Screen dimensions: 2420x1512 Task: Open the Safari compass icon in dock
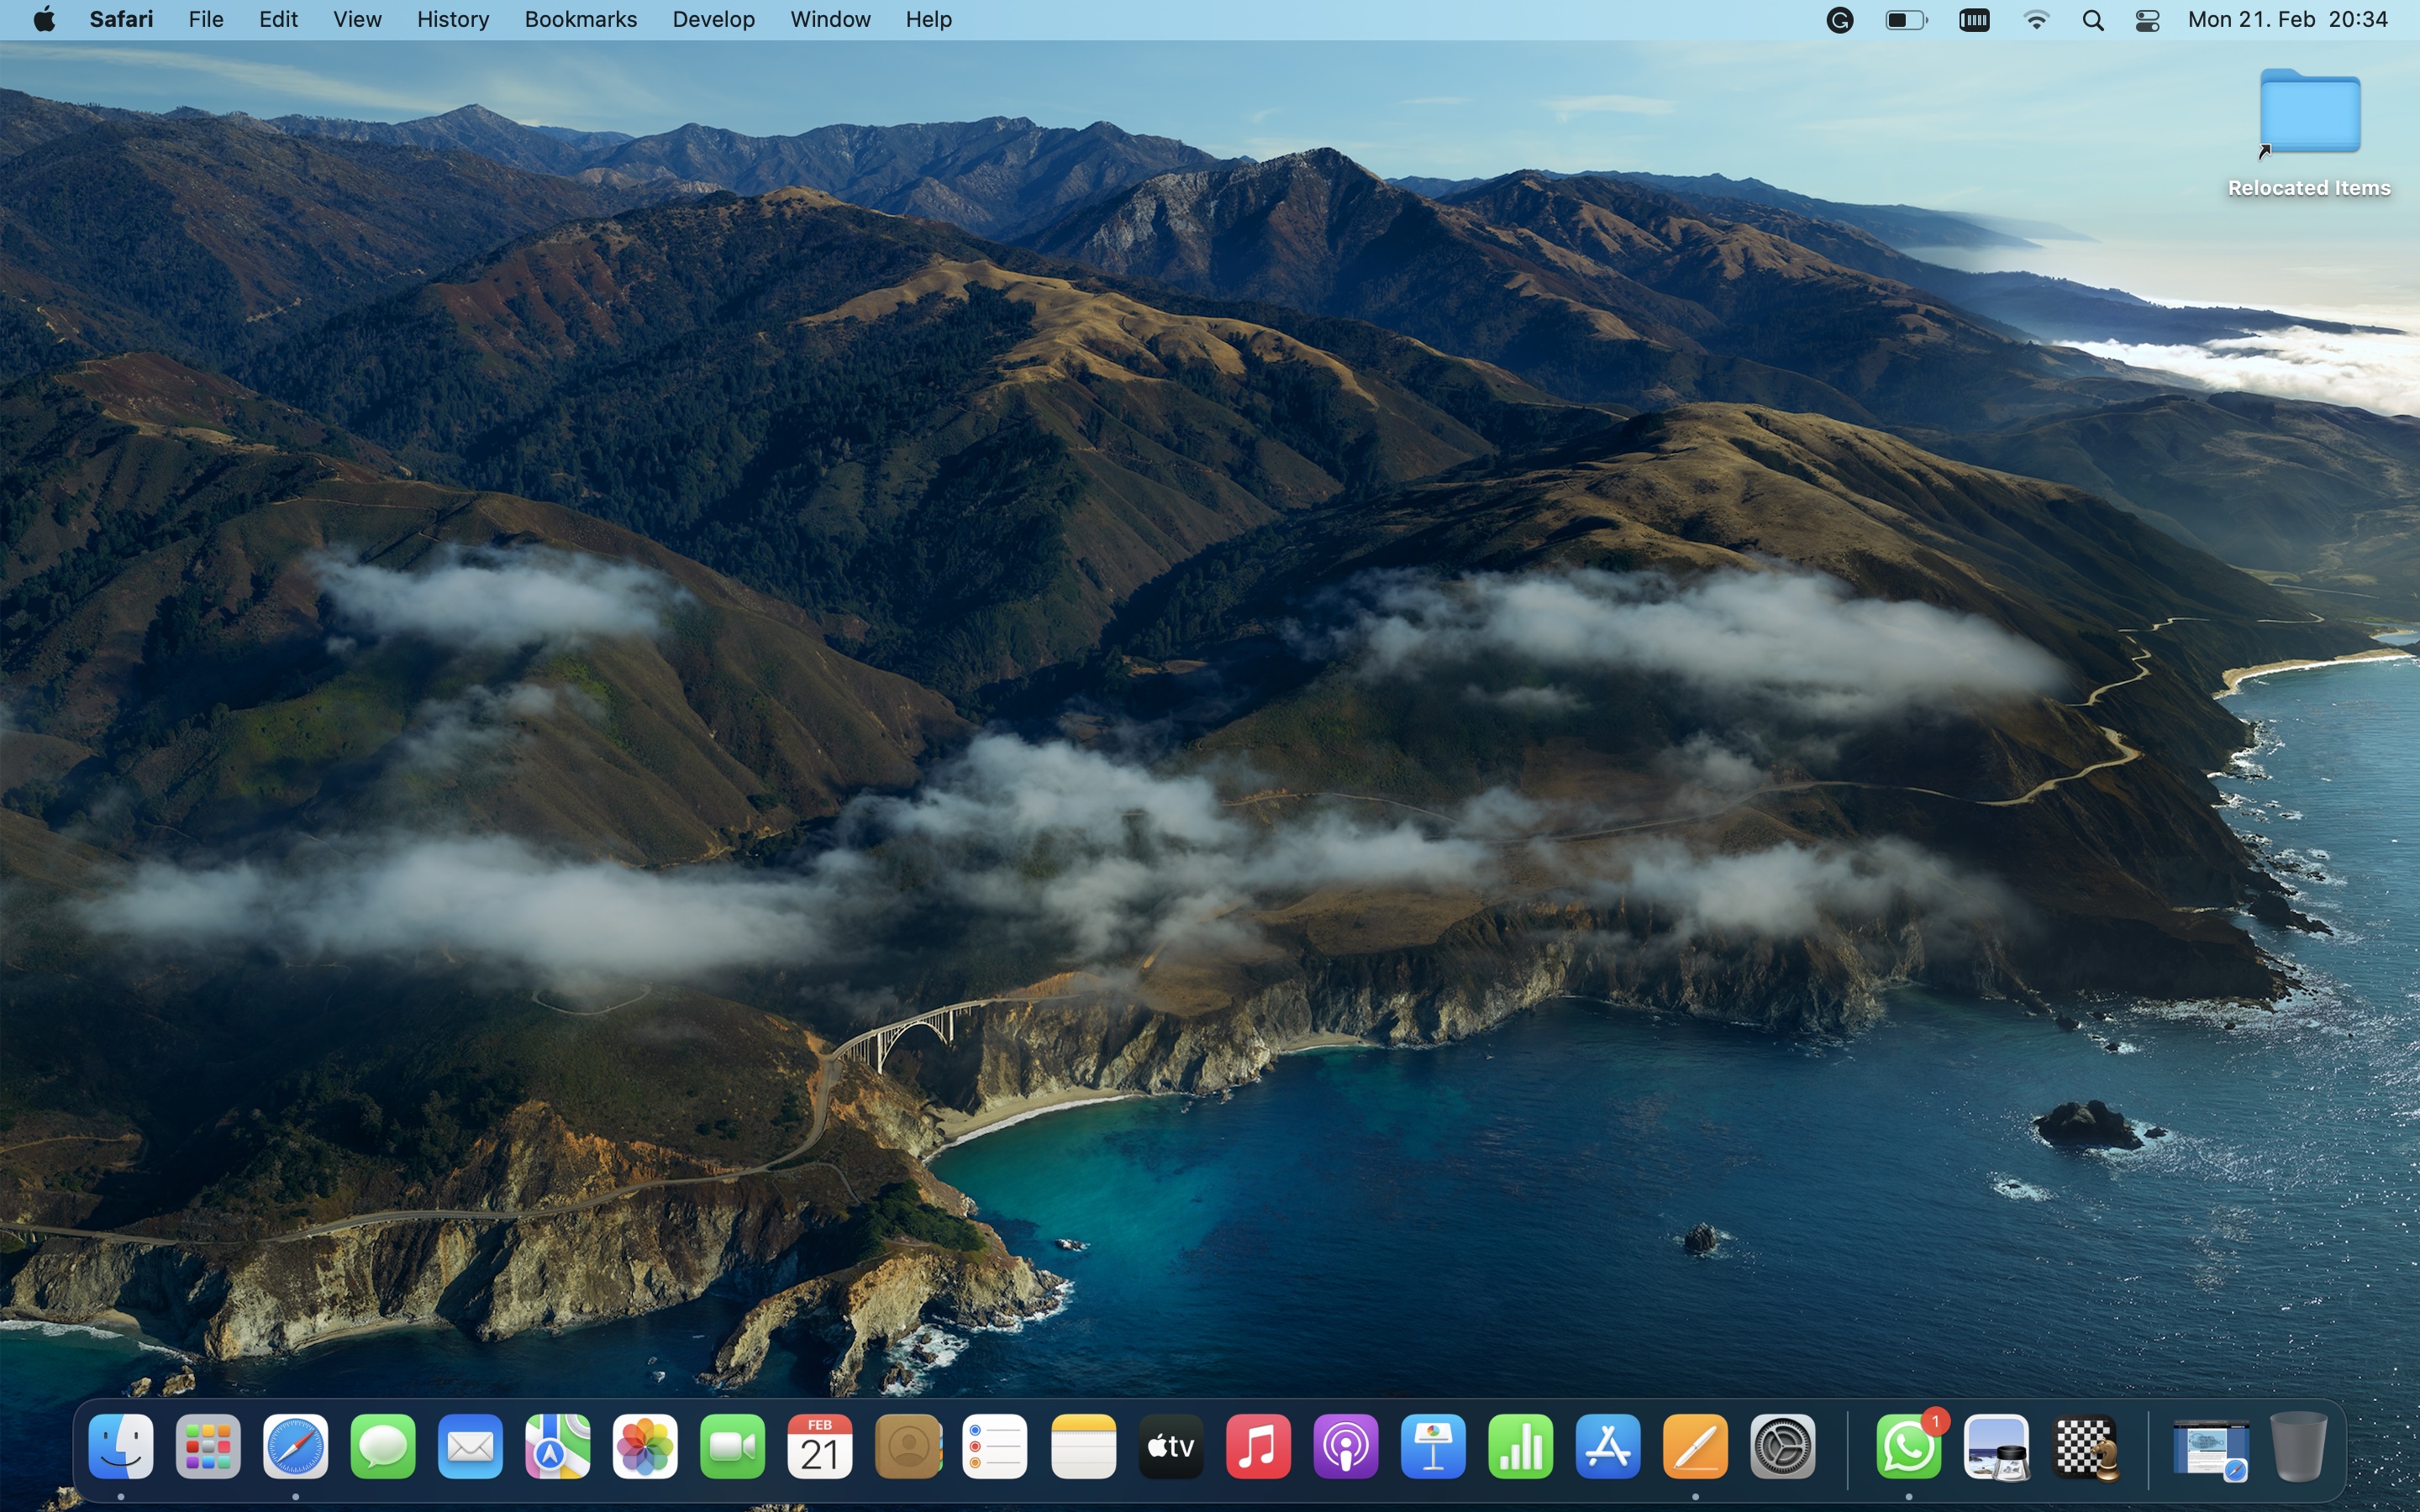tap(295, 1446)
